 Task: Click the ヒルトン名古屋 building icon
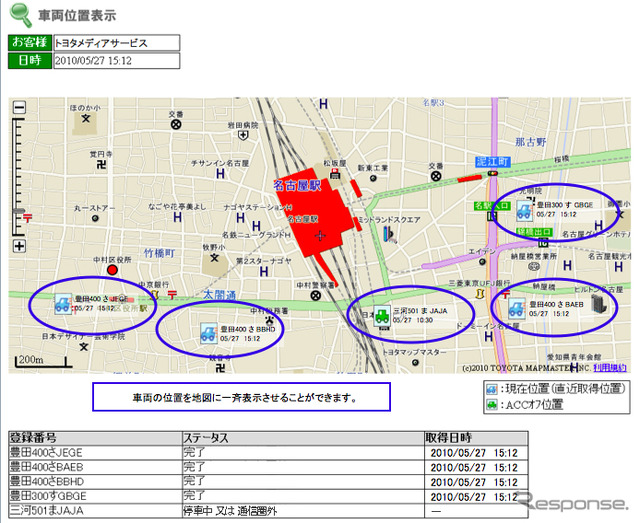pos(599,303)
